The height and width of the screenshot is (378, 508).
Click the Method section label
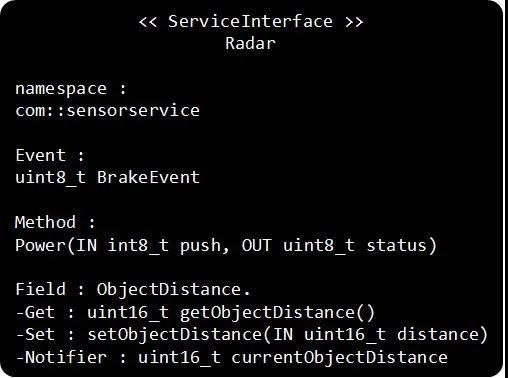tap(45, 222)
